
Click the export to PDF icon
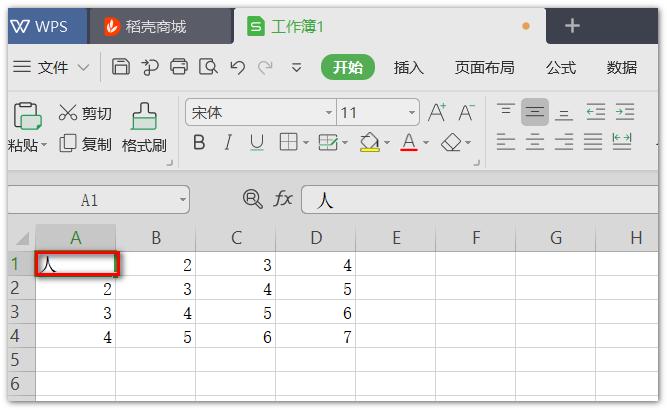click(150, 67)
